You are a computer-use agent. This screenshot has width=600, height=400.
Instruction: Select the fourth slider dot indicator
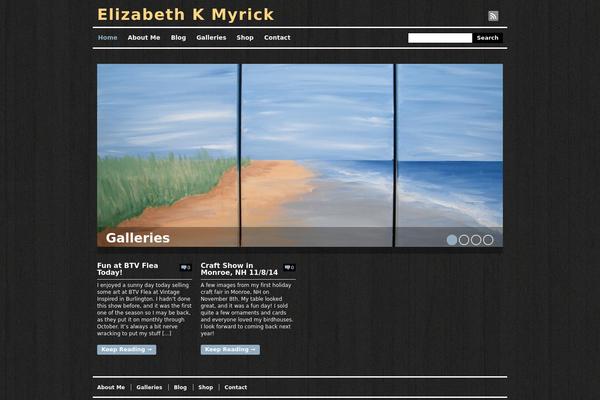488,240
